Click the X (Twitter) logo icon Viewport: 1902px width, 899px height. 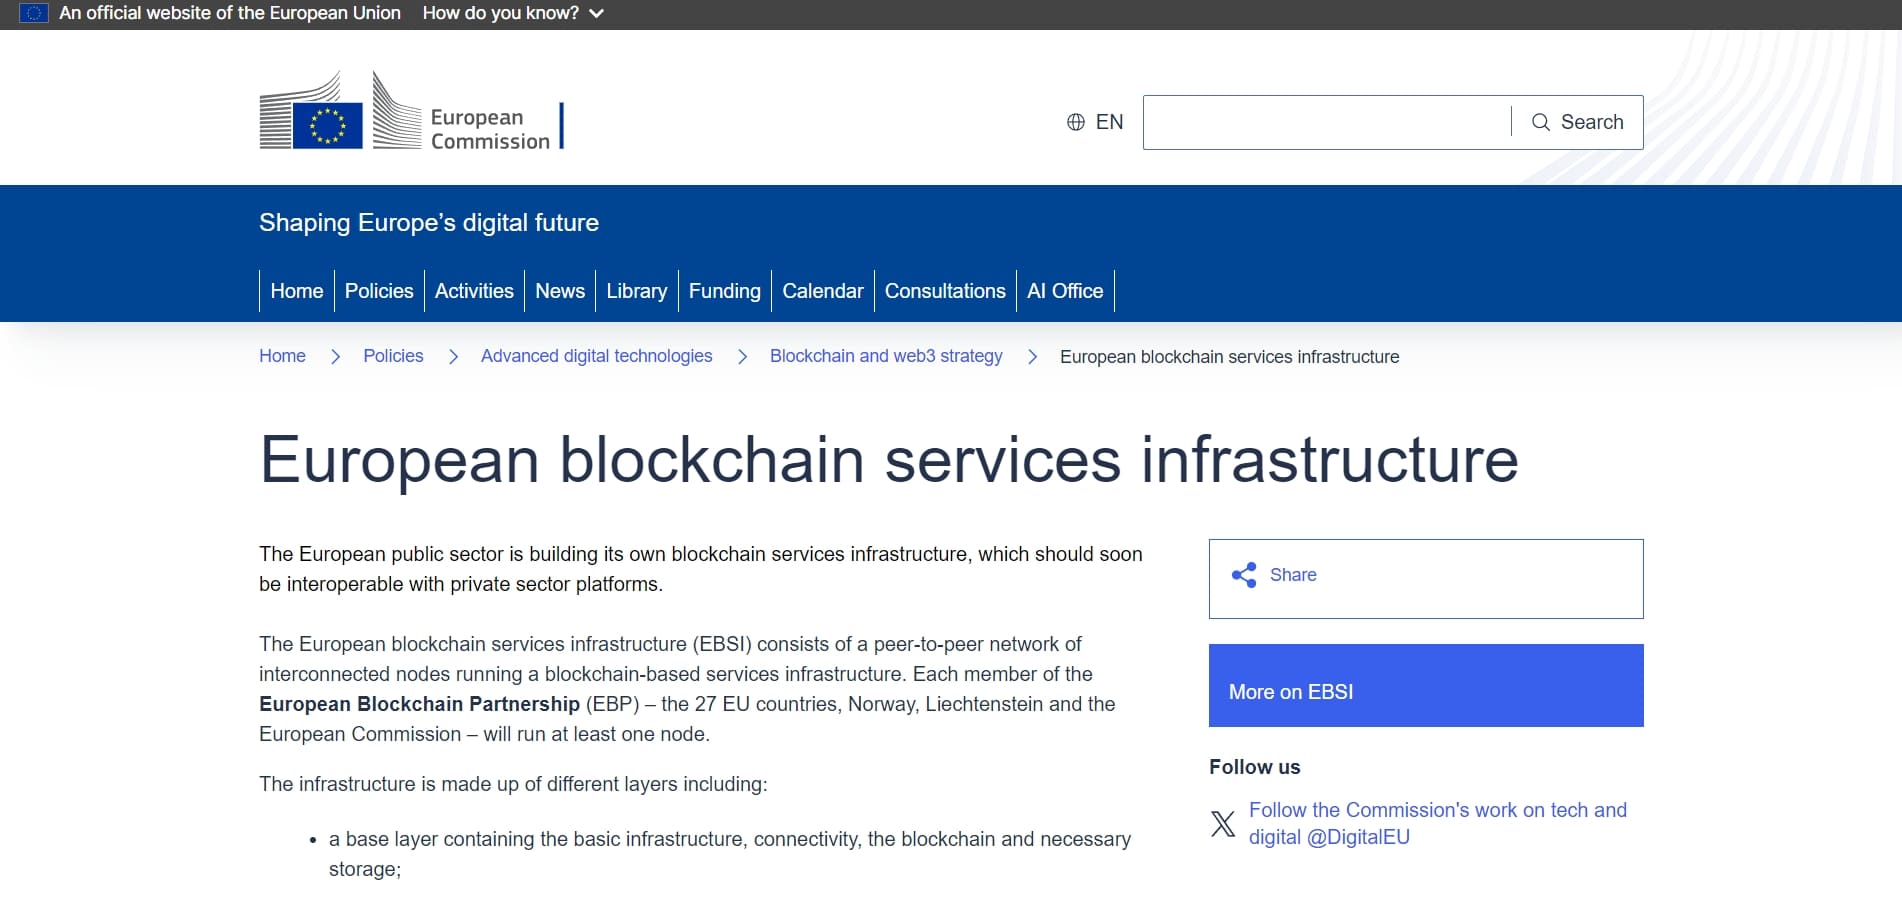click(1223, 824)
